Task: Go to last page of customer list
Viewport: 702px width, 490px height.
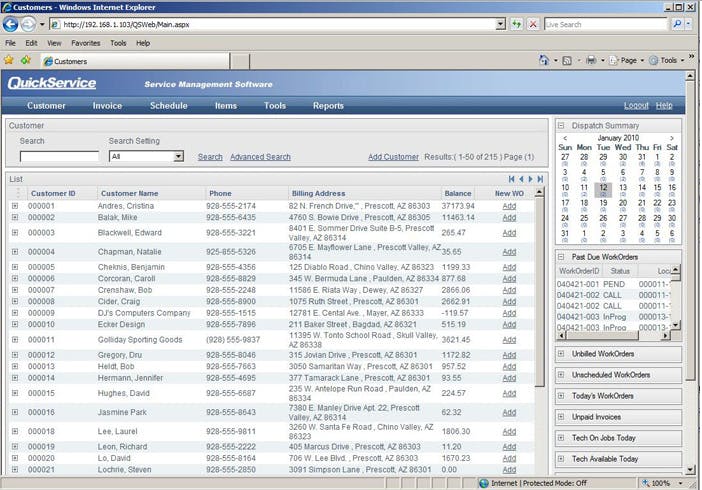Action: click(540, 179)
